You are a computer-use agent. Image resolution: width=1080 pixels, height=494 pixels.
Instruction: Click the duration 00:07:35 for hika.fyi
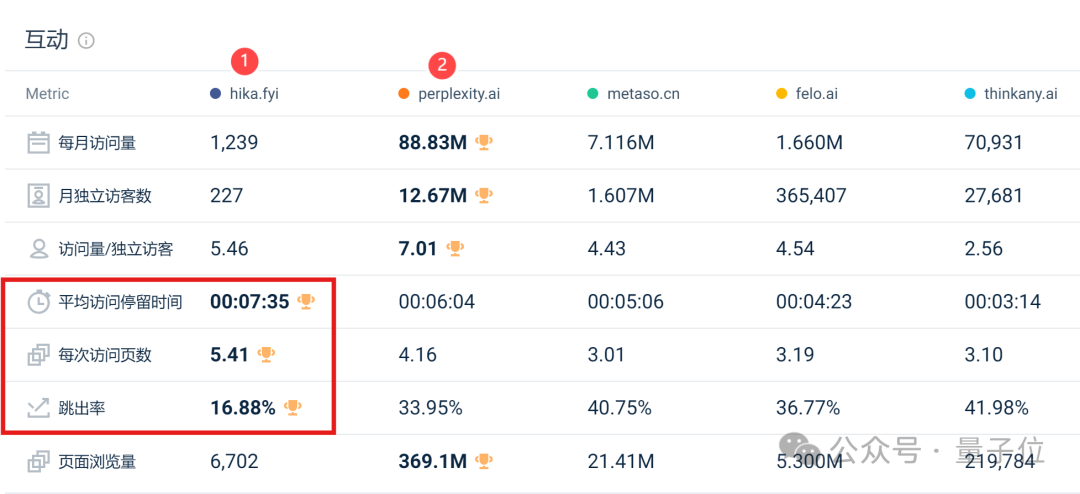tap(249, 302)
